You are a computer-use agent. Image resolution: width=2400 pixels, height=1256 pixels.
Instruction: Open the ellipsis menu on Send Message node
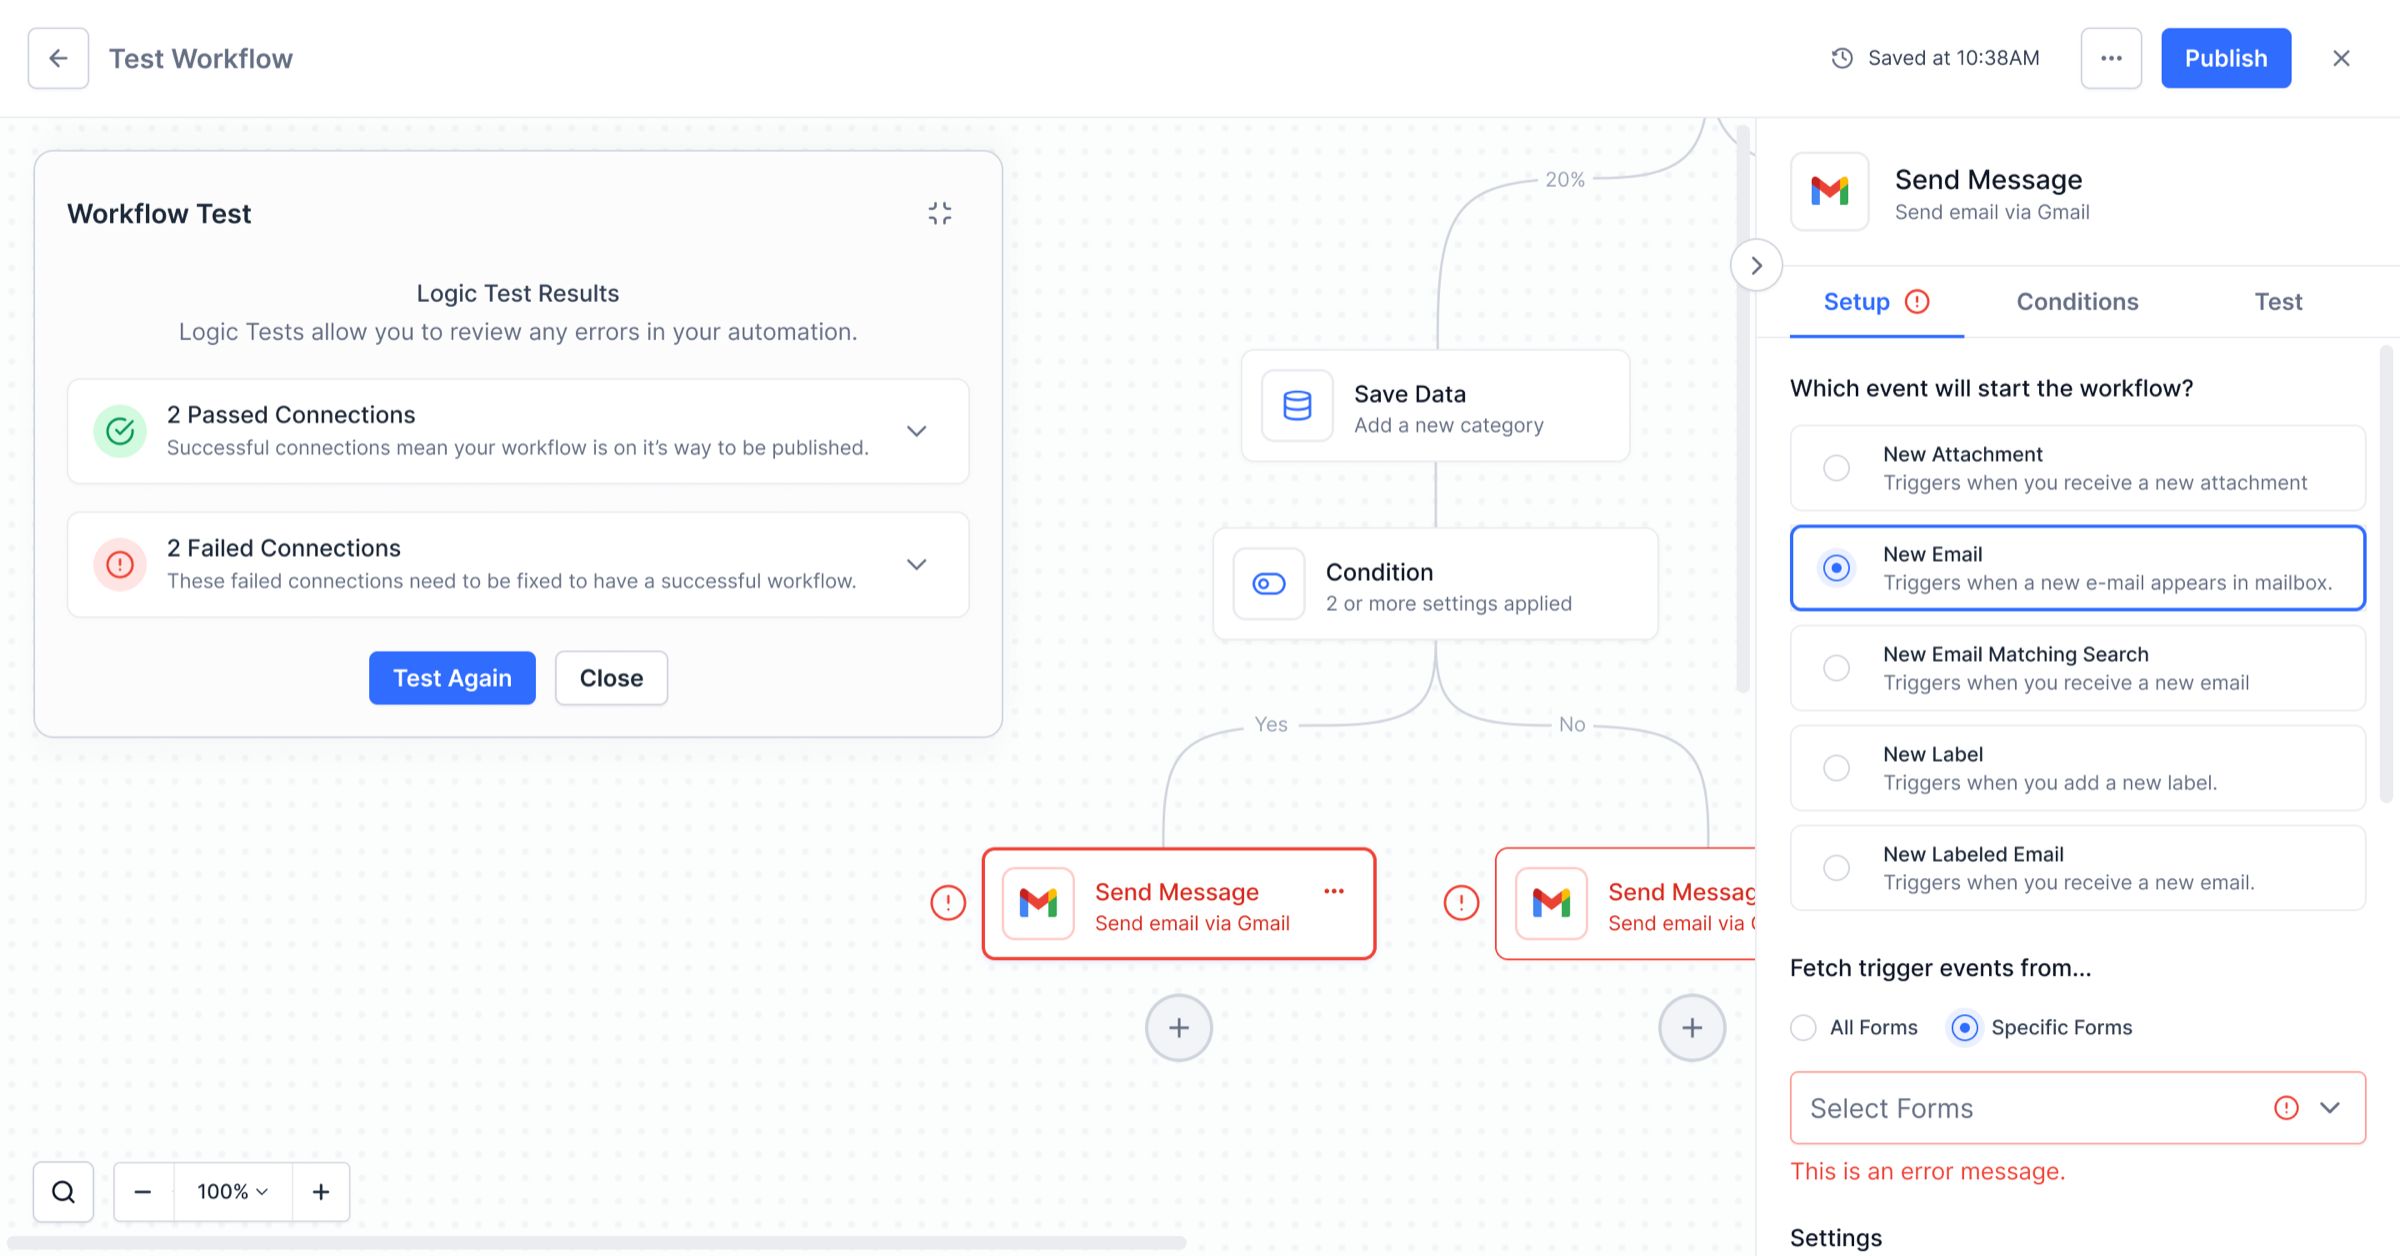coord(1334,891)
